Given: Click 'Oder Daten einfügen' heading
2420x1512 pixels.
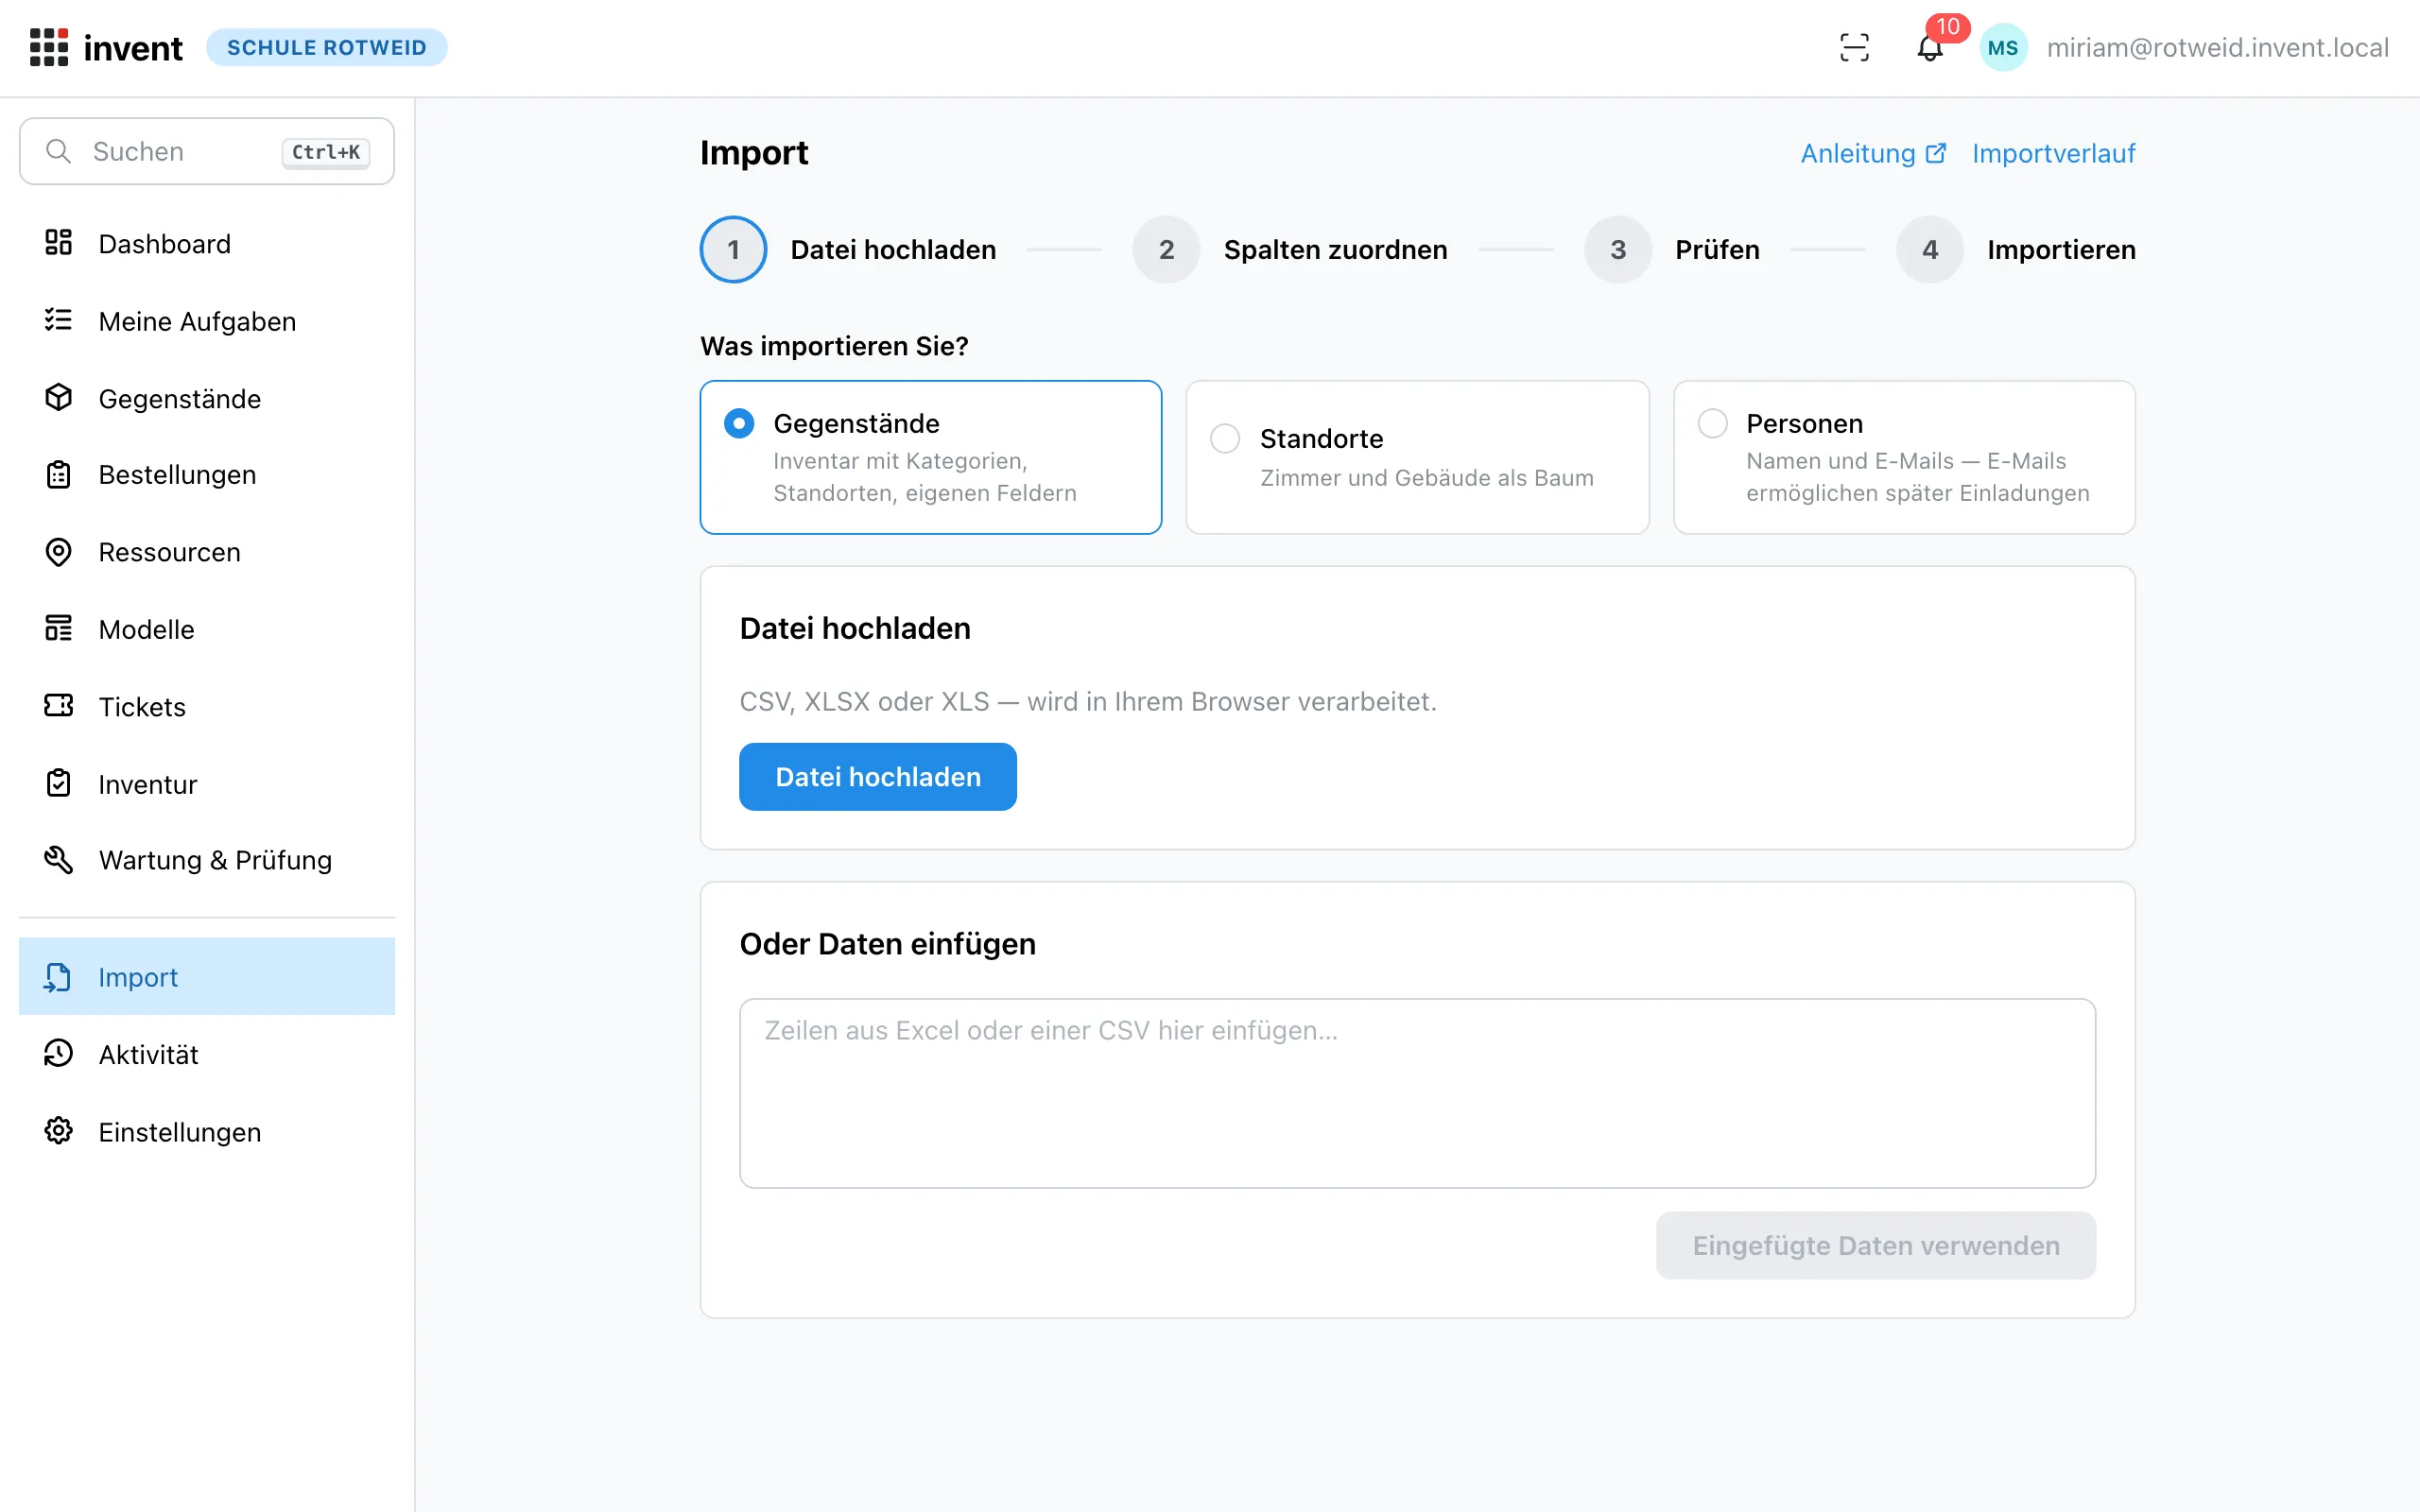Looking at the screenshot, I should click(887, 943).
